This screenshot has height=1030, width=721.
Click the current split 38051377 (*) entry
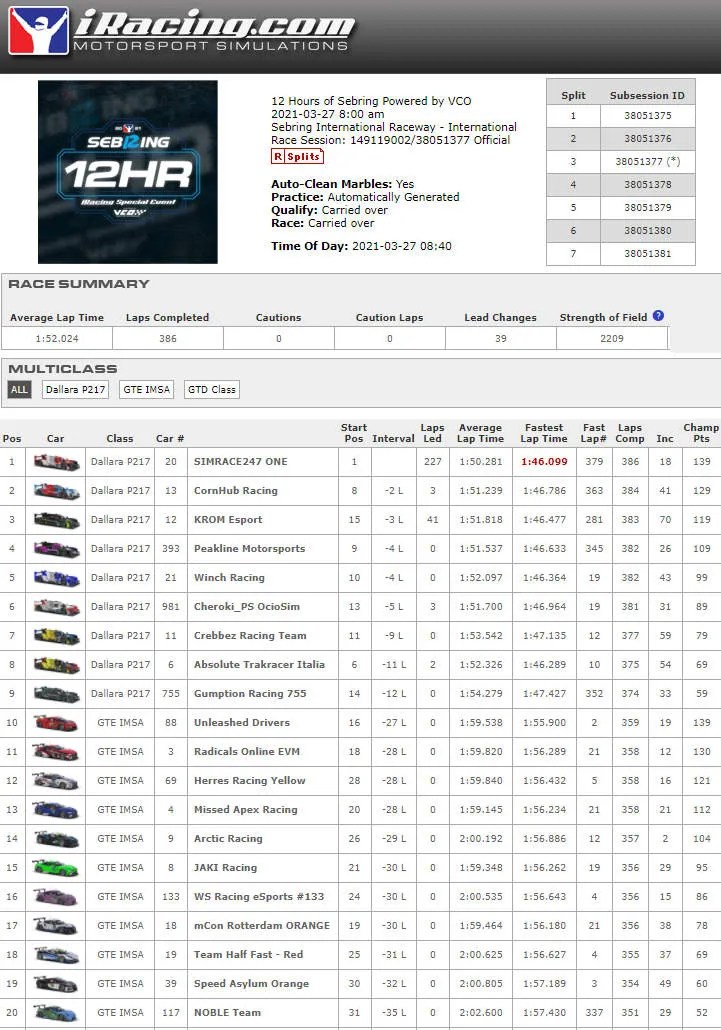point(647,162)
